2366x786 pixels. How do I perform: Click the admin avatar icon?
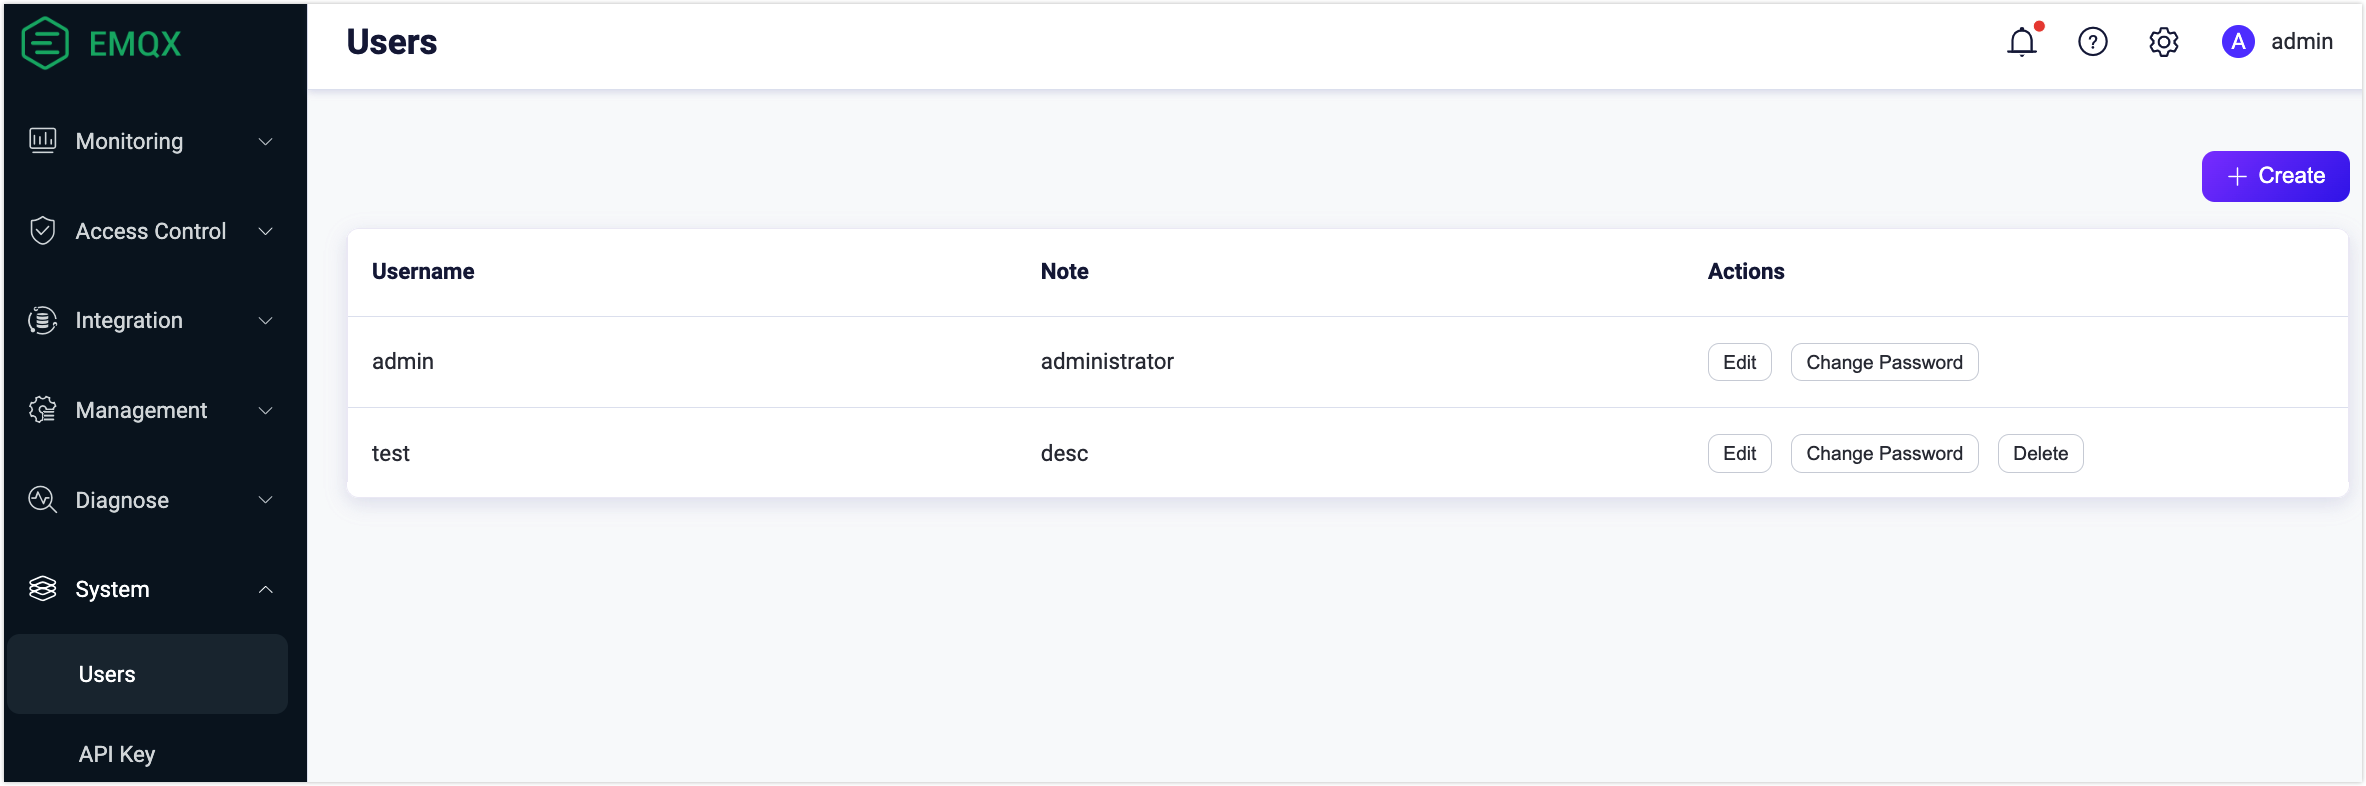point(2238,42)
